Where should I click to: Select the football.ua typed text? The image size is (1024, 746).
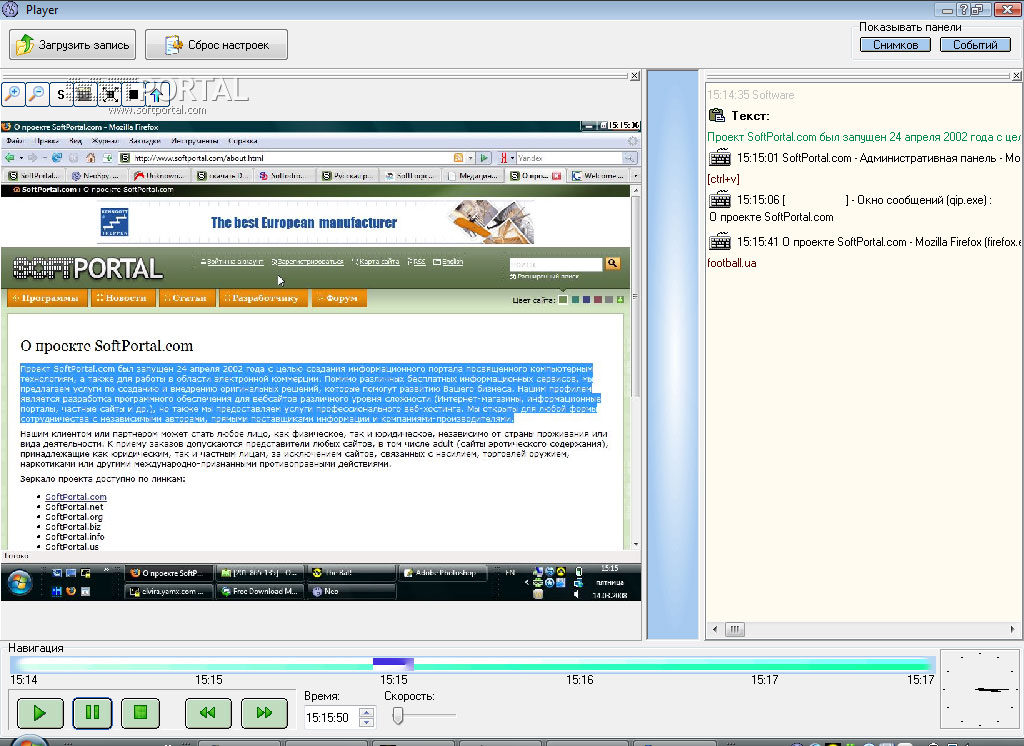[x=731, y=263]
